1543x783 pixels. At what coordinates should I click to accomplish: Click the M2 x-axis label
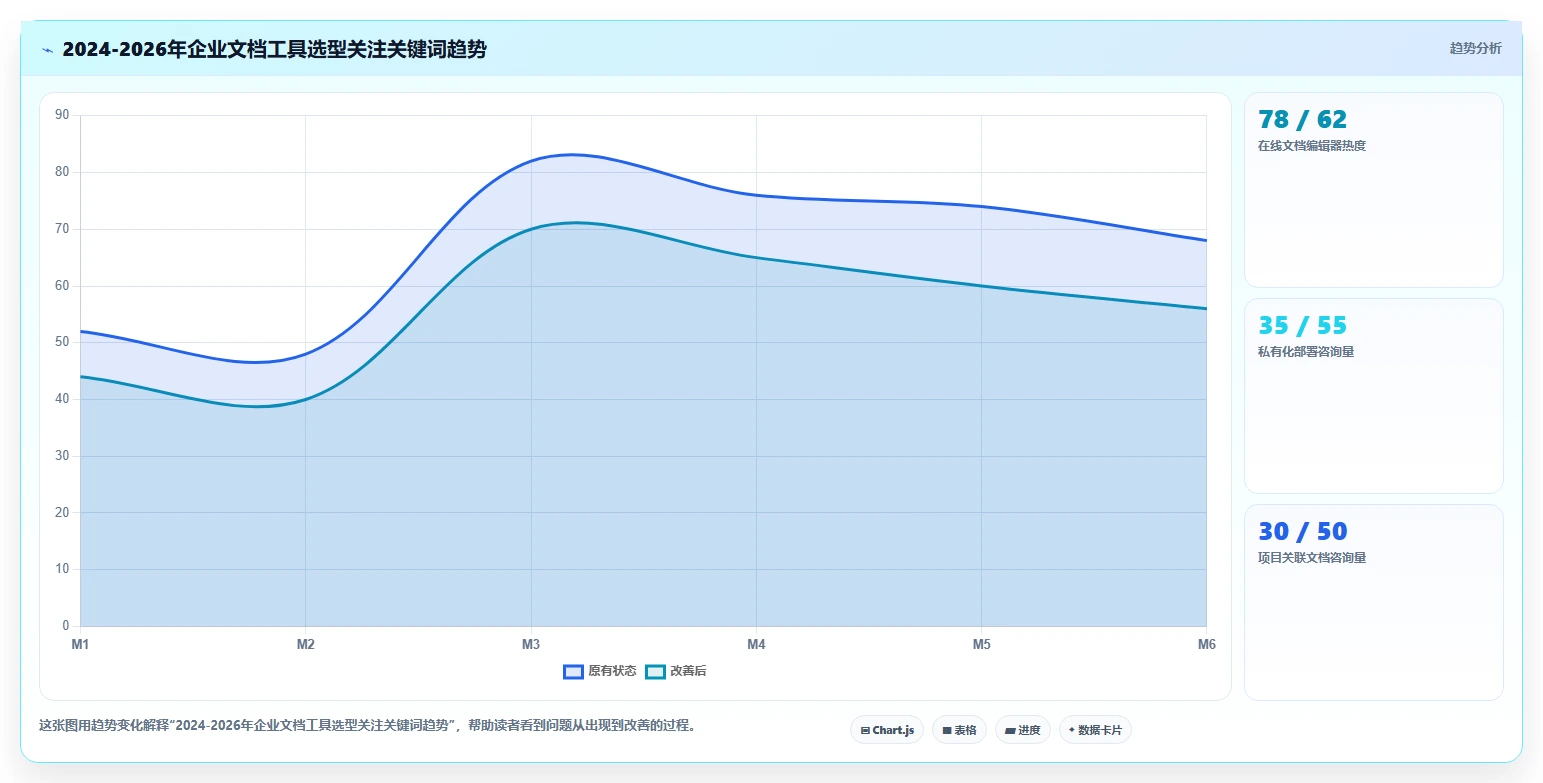click(x=306, y=645)
